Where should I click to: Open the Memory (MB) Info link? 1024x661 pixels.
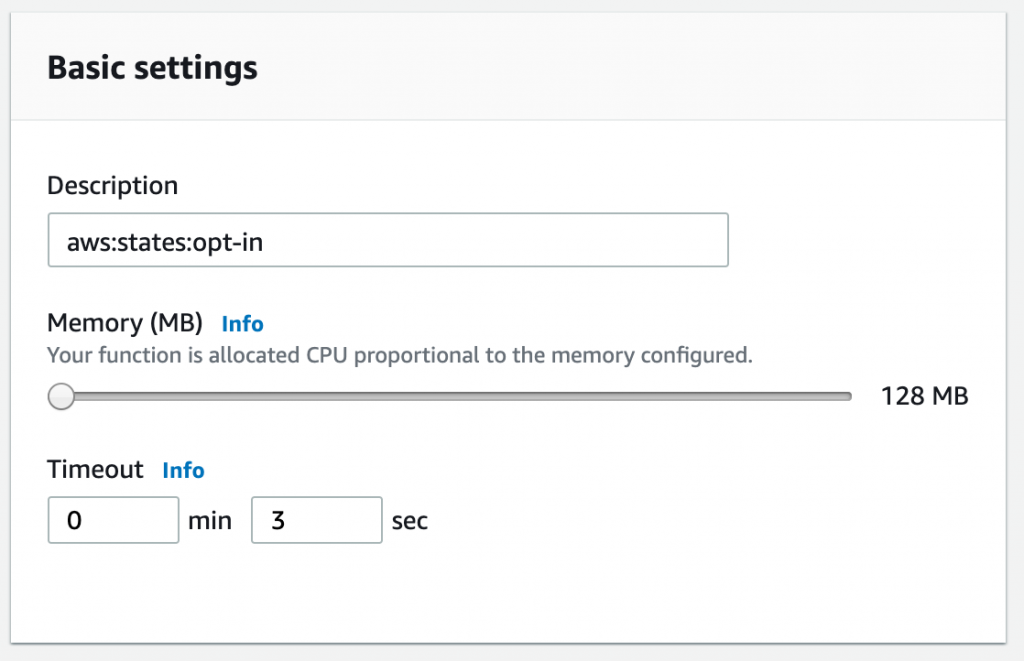coord(242,323)
